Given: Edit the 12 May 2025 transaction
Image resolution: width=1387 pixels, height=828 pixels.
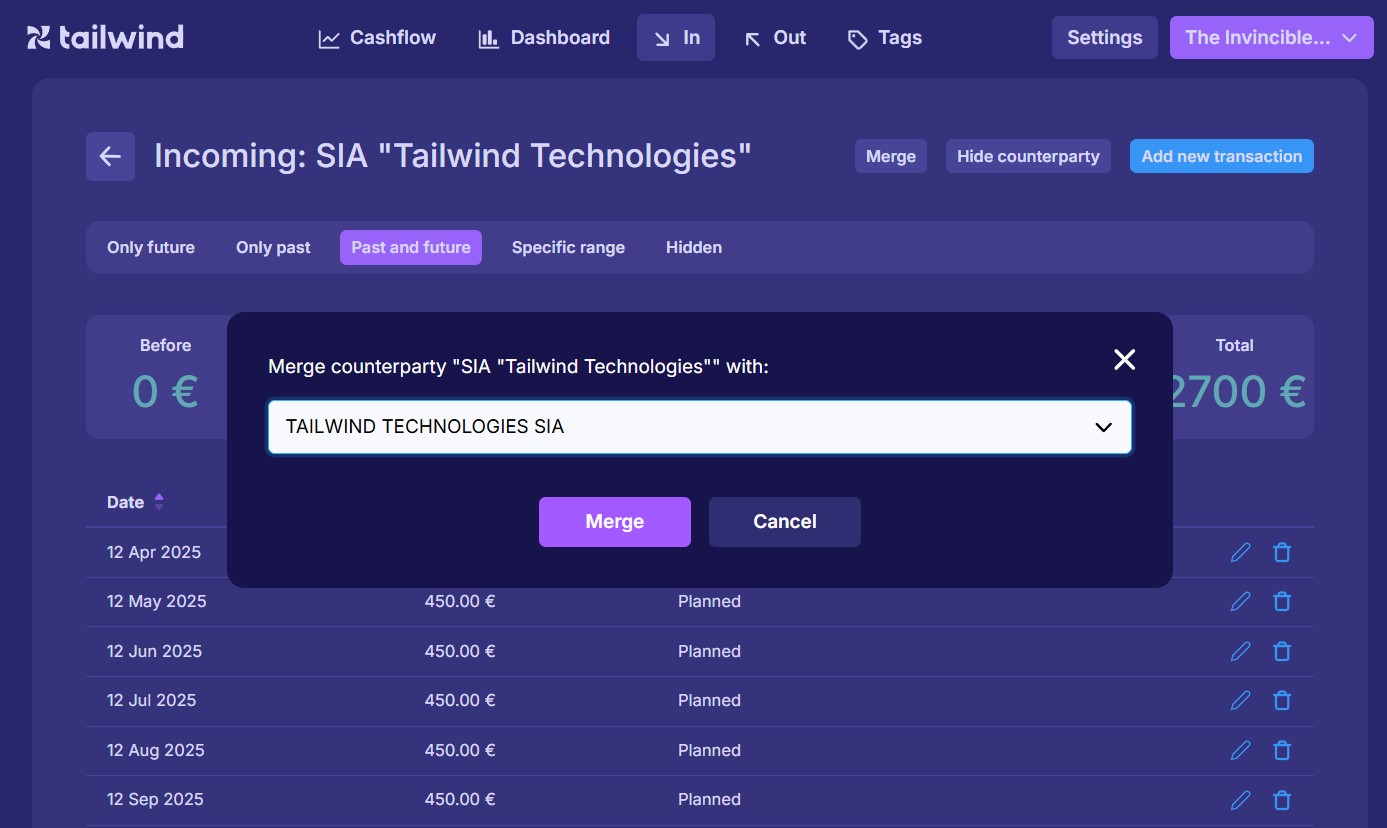Looking at the screenshot, I should [1241, 601].
